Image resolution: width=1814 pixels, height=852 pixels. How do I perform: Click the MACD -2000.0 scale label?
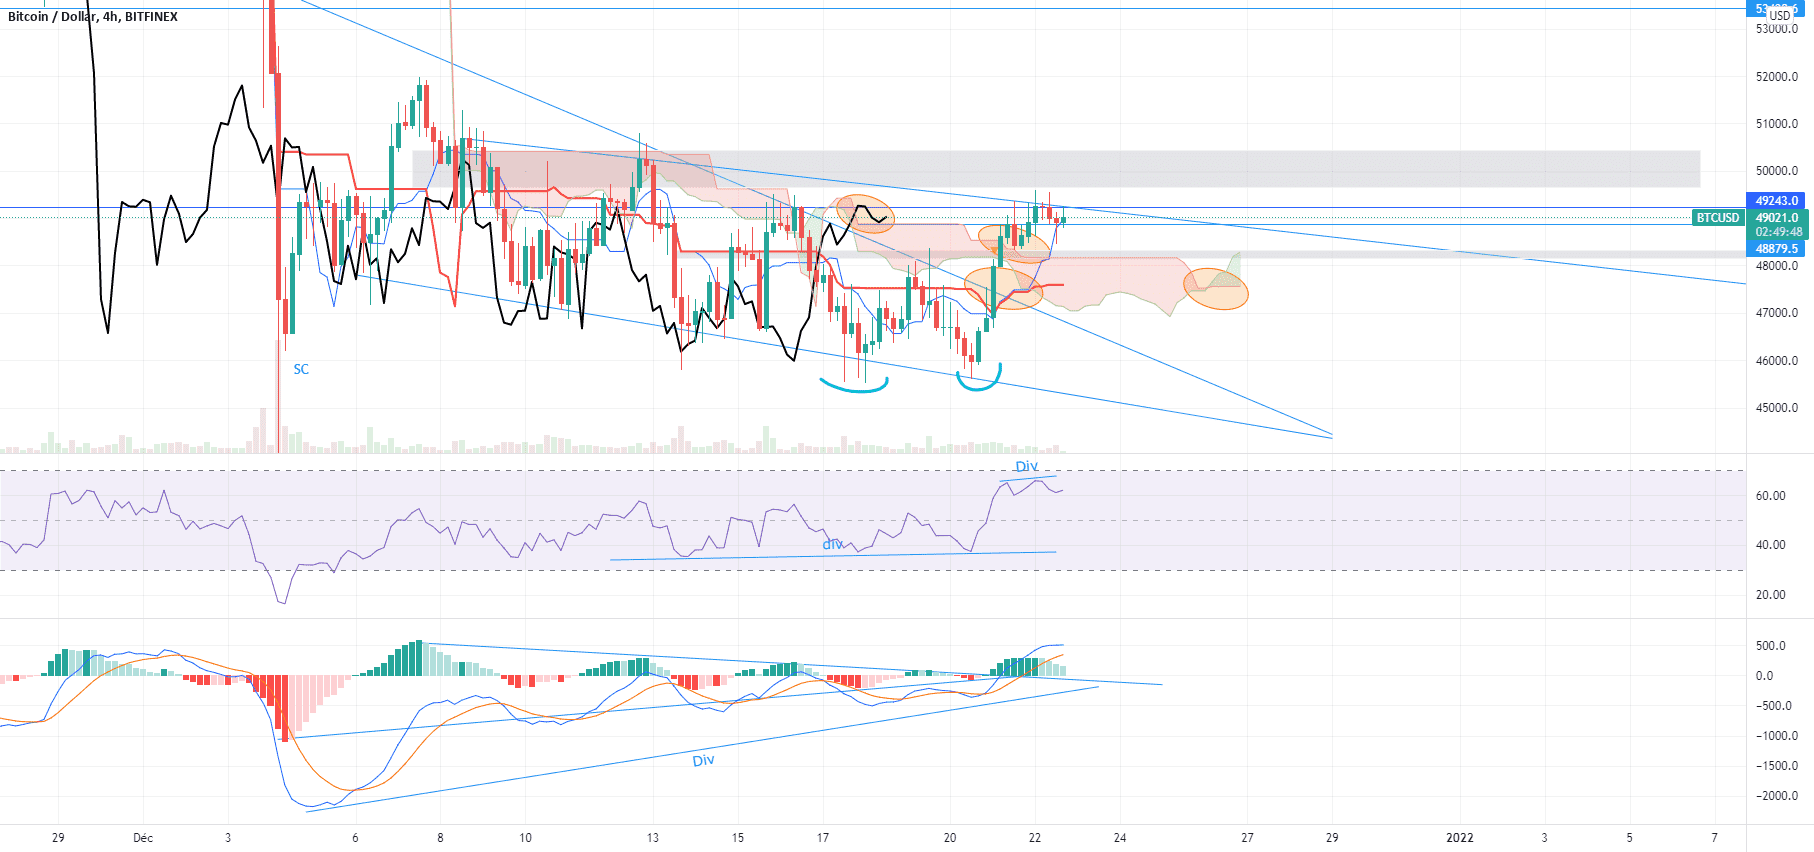[1776, 796]
